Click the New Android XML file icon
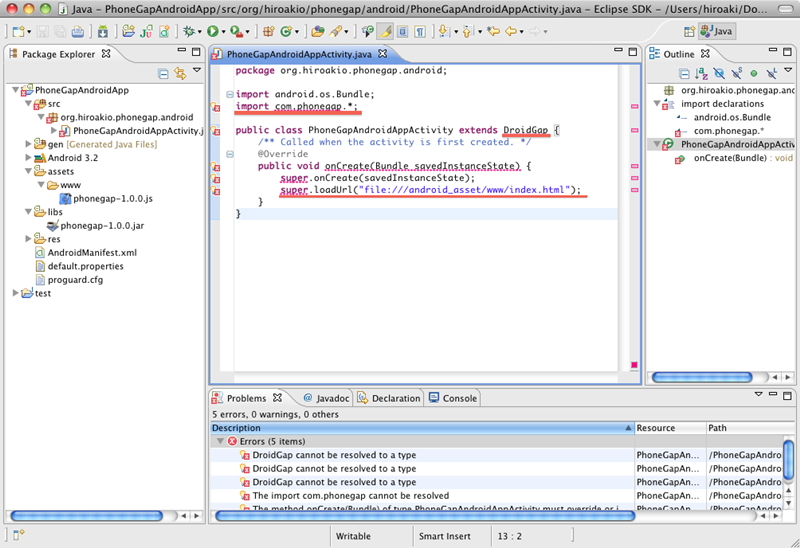The width and height of the screenshot is (800, 548). pos(164,32)
